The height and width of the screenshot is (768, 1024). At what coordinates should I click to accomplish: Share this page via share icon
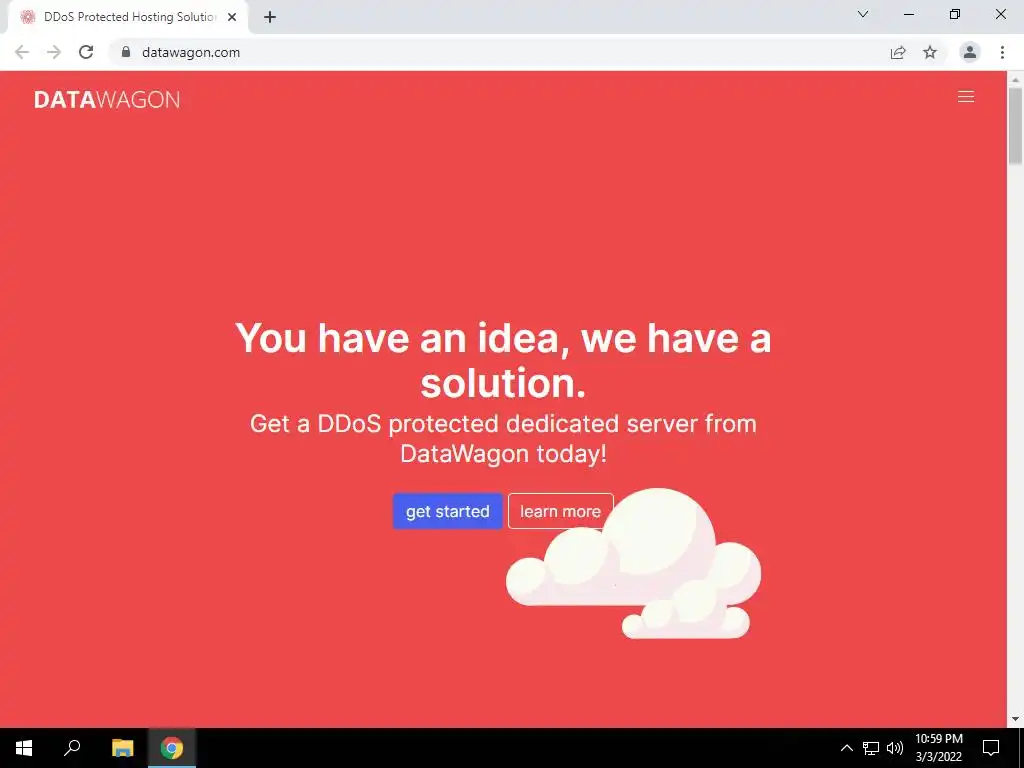(898, 52)
